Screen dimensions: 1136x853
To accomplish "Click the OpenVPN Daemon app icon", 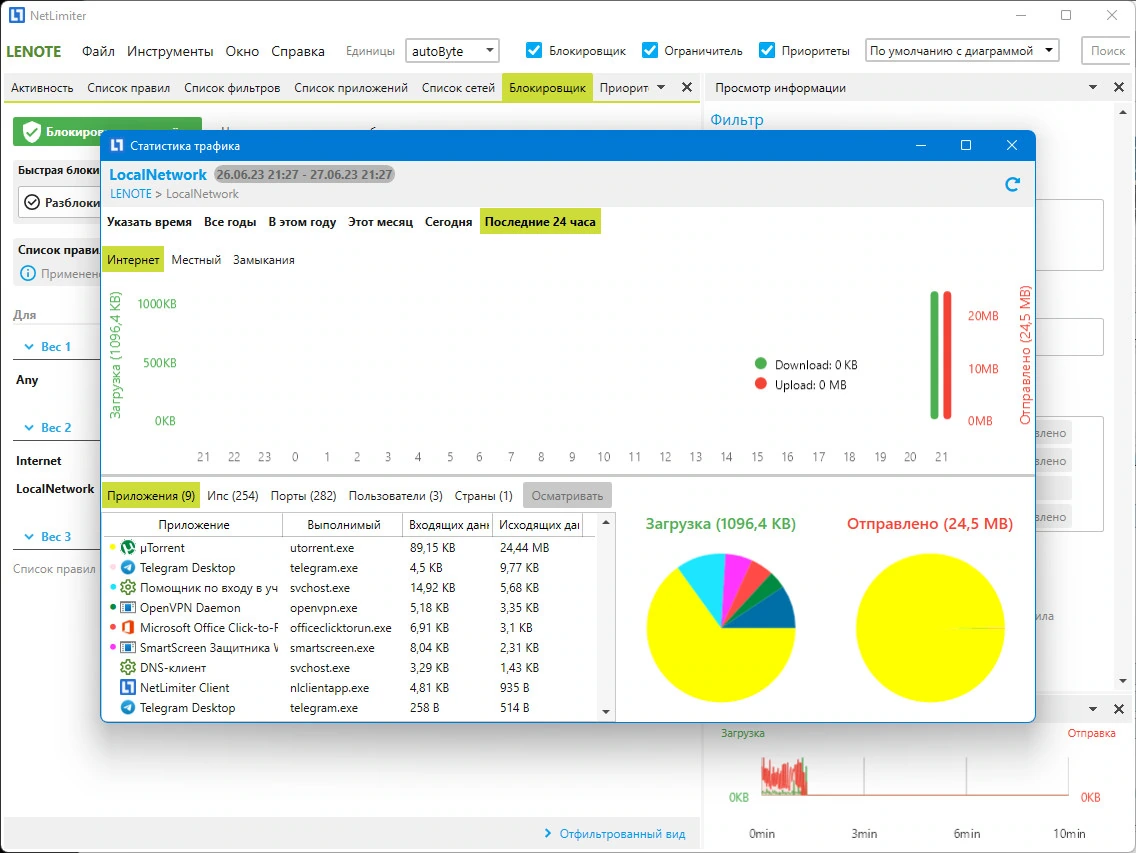I will [x=128, y=608].
